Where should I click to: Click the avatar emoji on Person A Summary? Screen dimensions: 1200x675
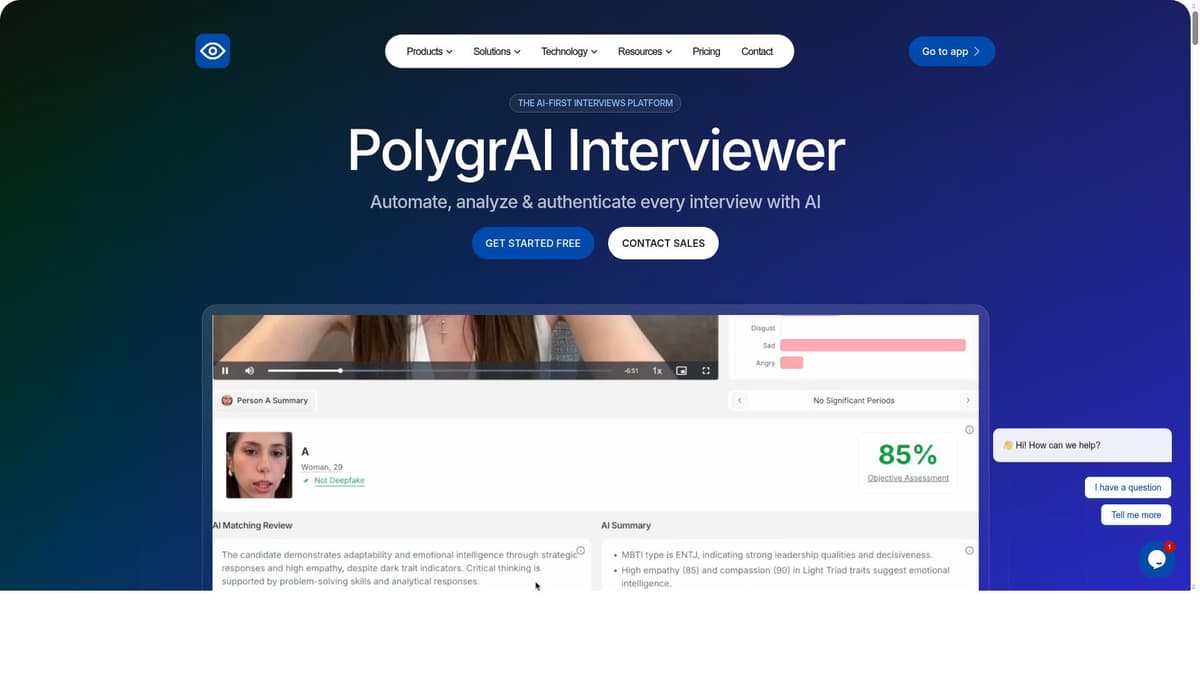227,400
